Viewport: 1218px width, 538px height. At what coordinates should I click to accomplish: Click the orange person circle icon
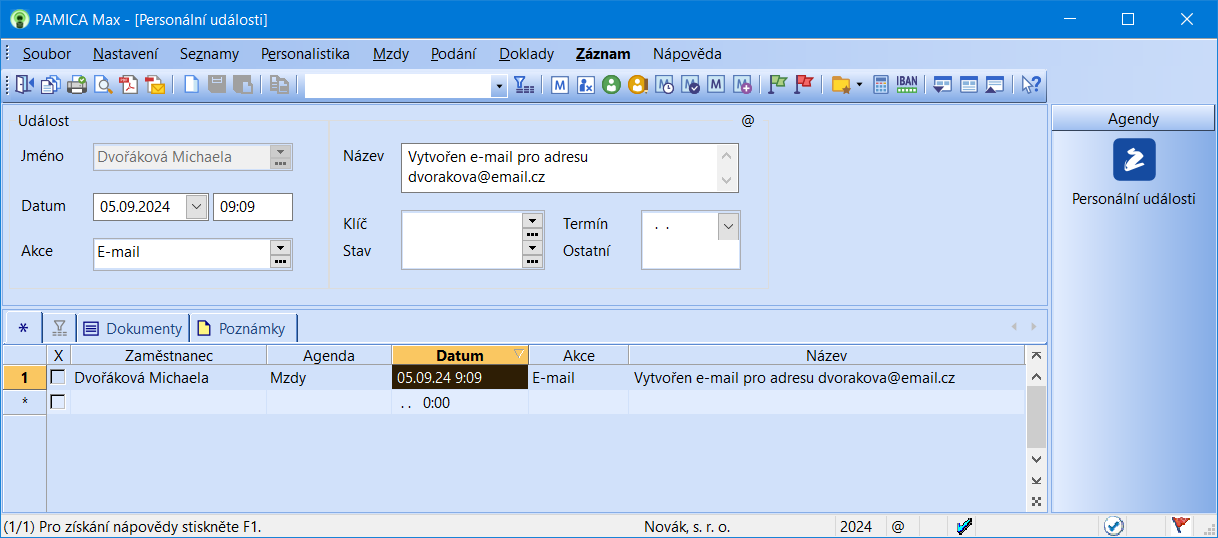[x=638, y=85]
